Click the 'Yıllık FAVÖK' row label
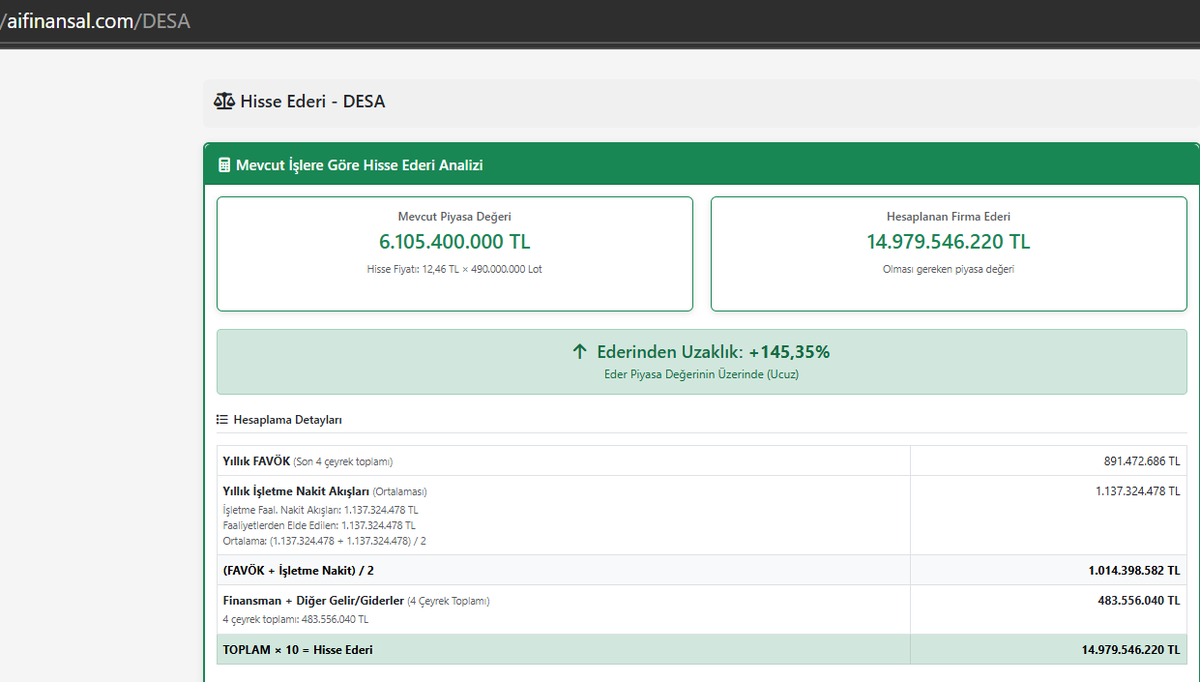The image size is (1200, 682). click(256, 461)
